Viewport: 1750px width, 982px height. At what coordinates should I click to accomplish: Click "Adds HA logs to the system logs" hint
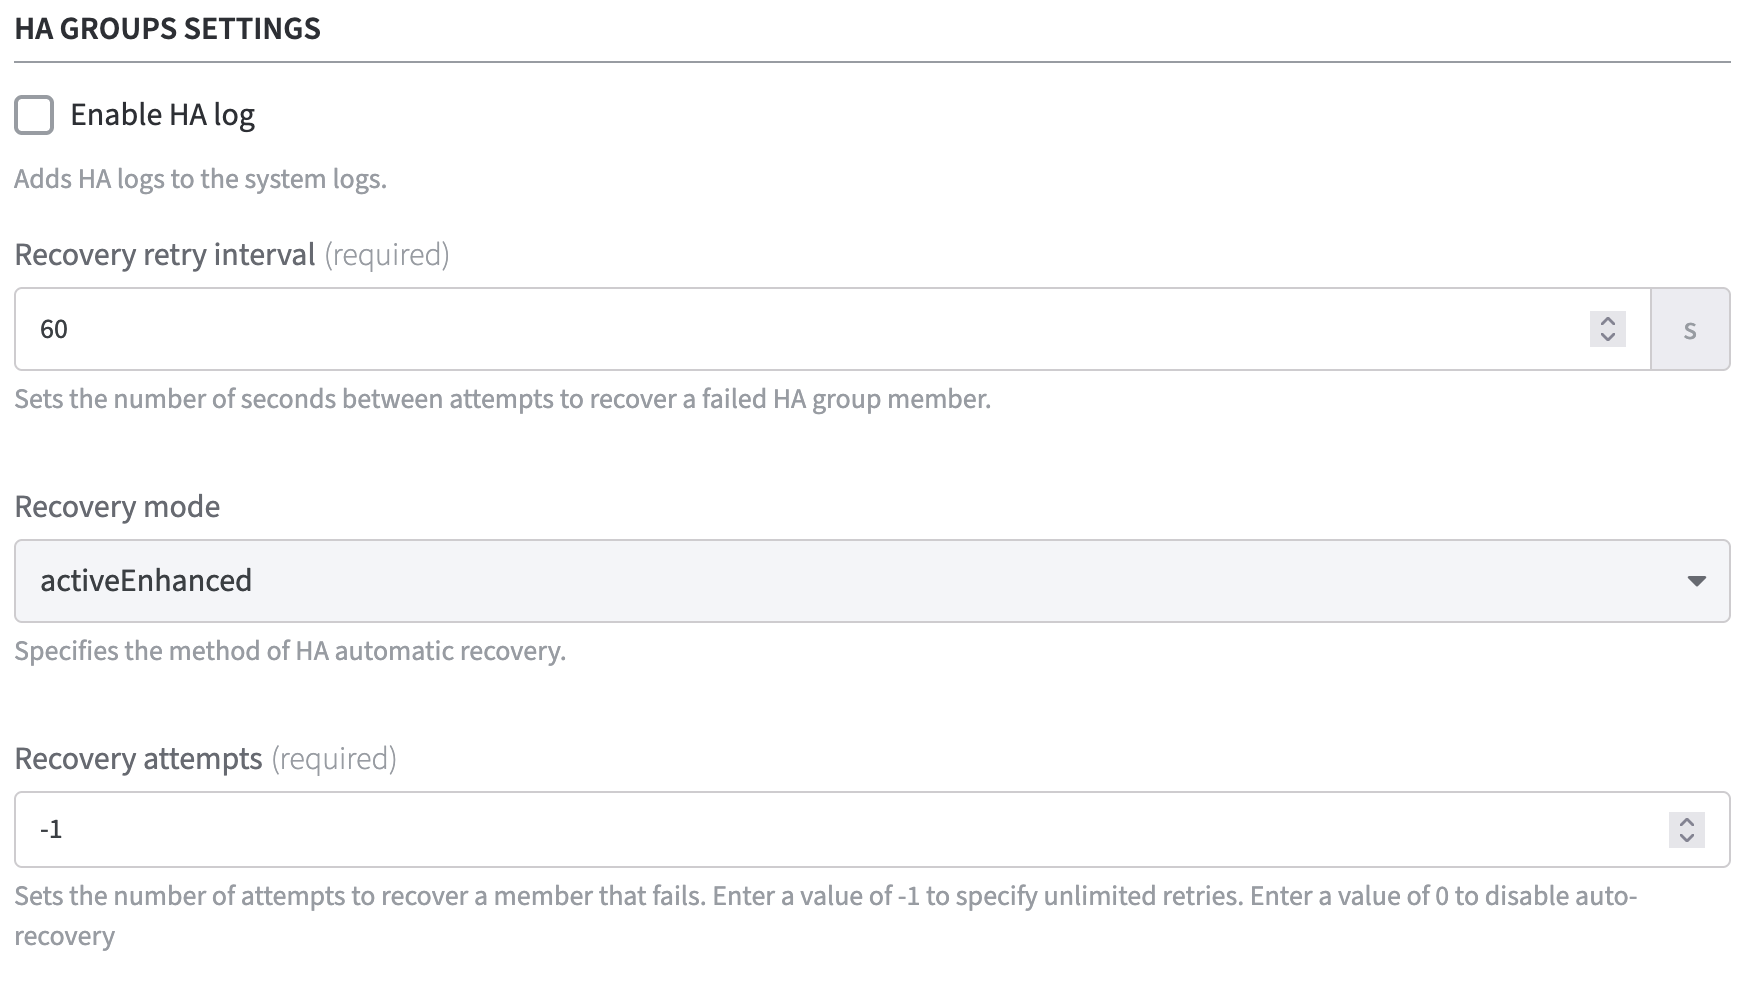pyautogui.click(x=200, y=179)
